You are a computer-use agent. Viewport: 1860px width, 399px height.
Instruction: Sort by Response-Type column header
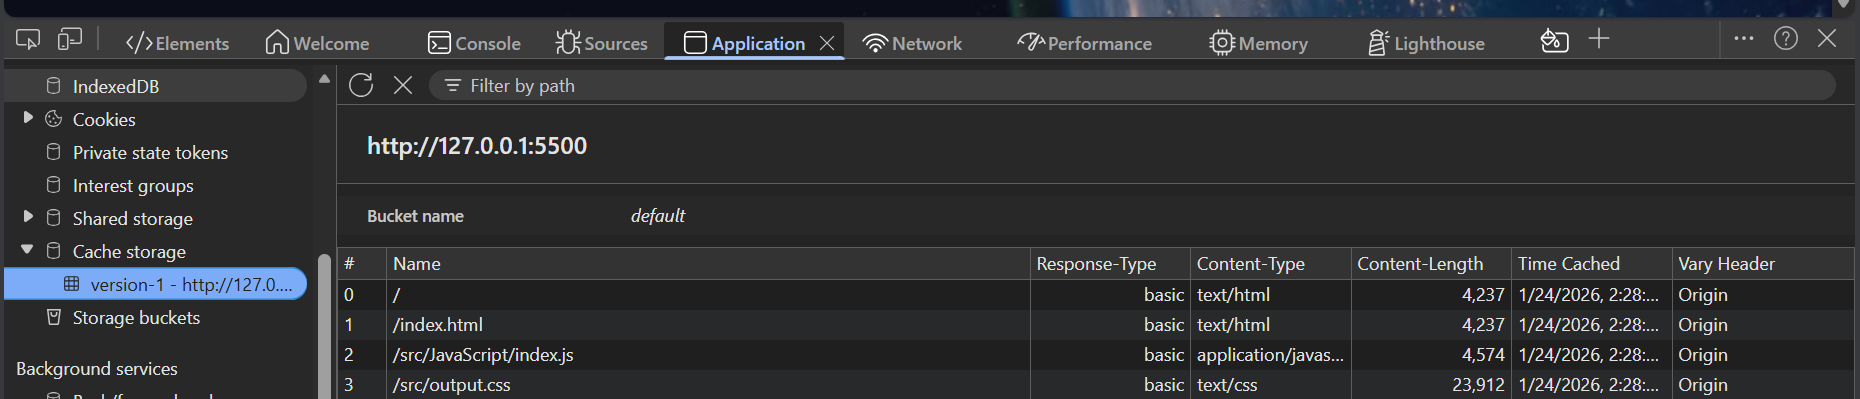(x=1110, y=263)
